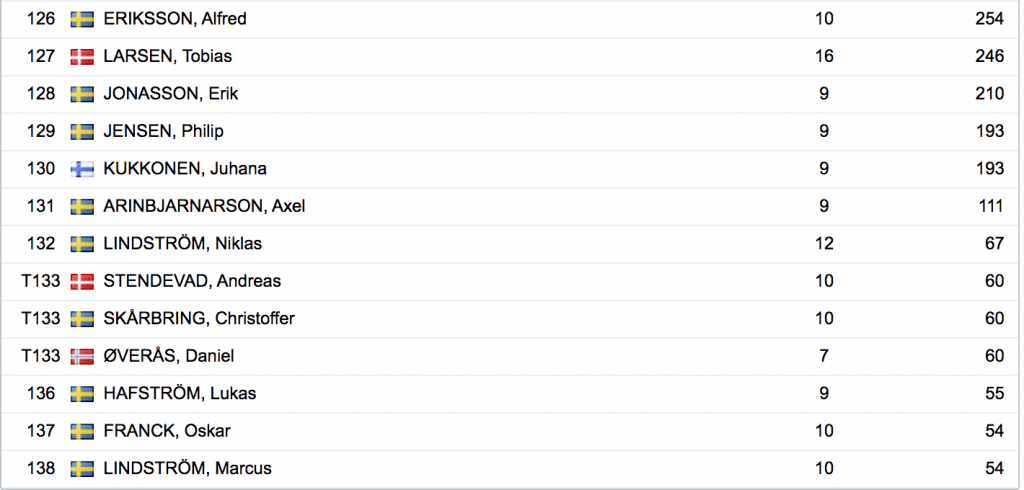The width and height of the screenshot is (1024, 490).
Task: Click Sweden flag next to LINDSTRÖM, Marcus
Action: click(x=82, y=469)
